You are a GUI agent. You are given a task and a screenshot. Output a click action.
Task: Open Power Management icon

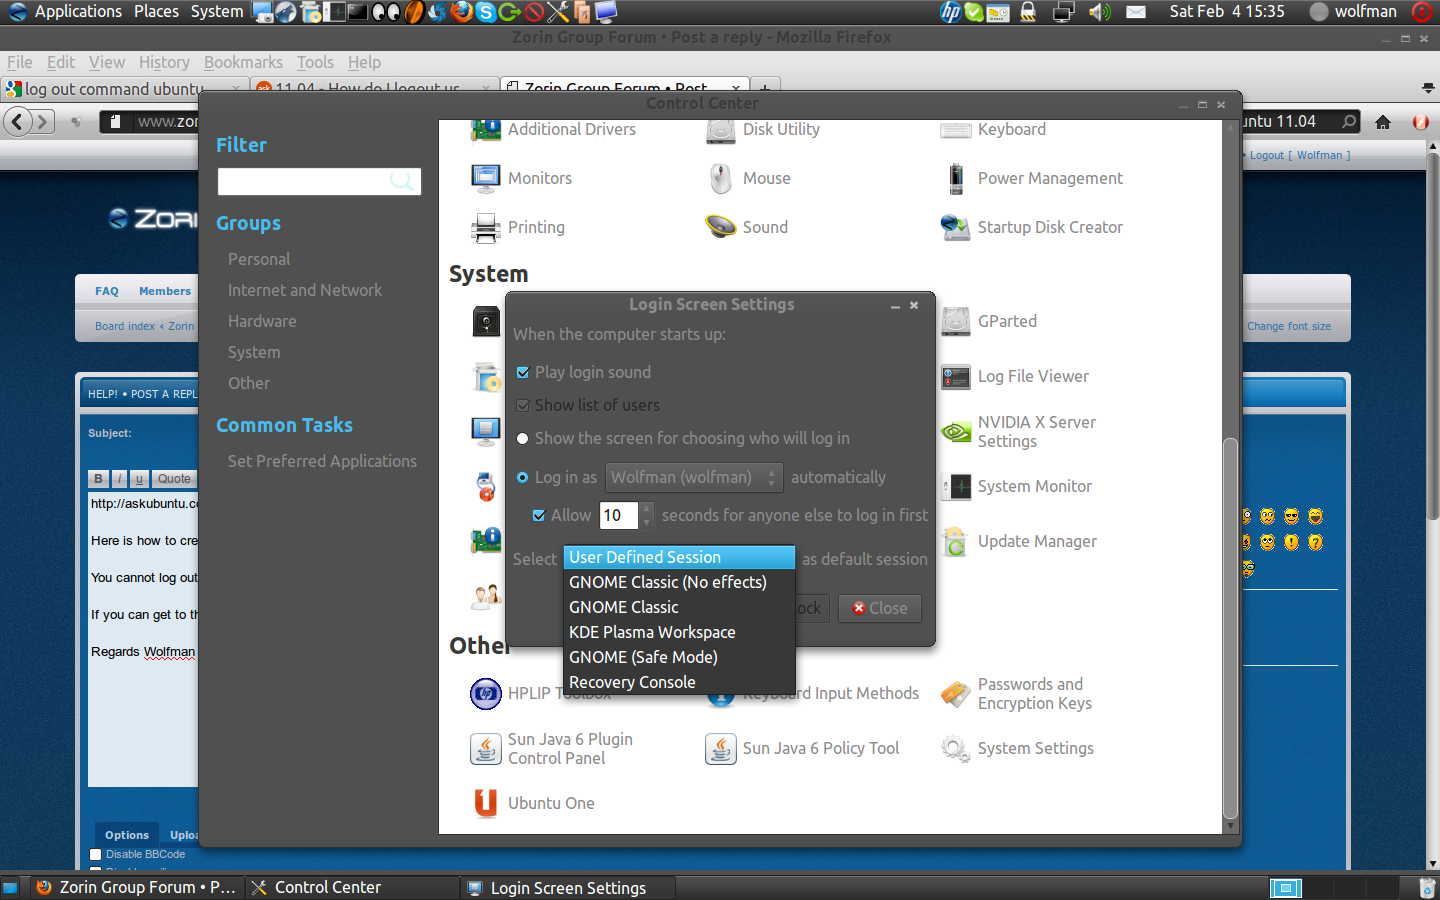(956, 178)
